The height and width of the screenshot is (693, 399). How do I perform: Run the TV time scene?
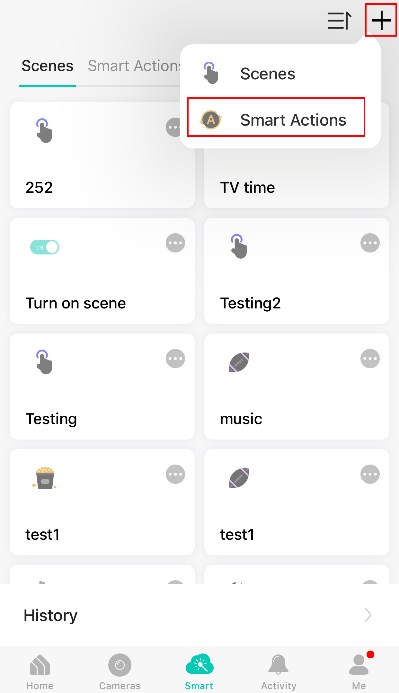coord(296,177)
